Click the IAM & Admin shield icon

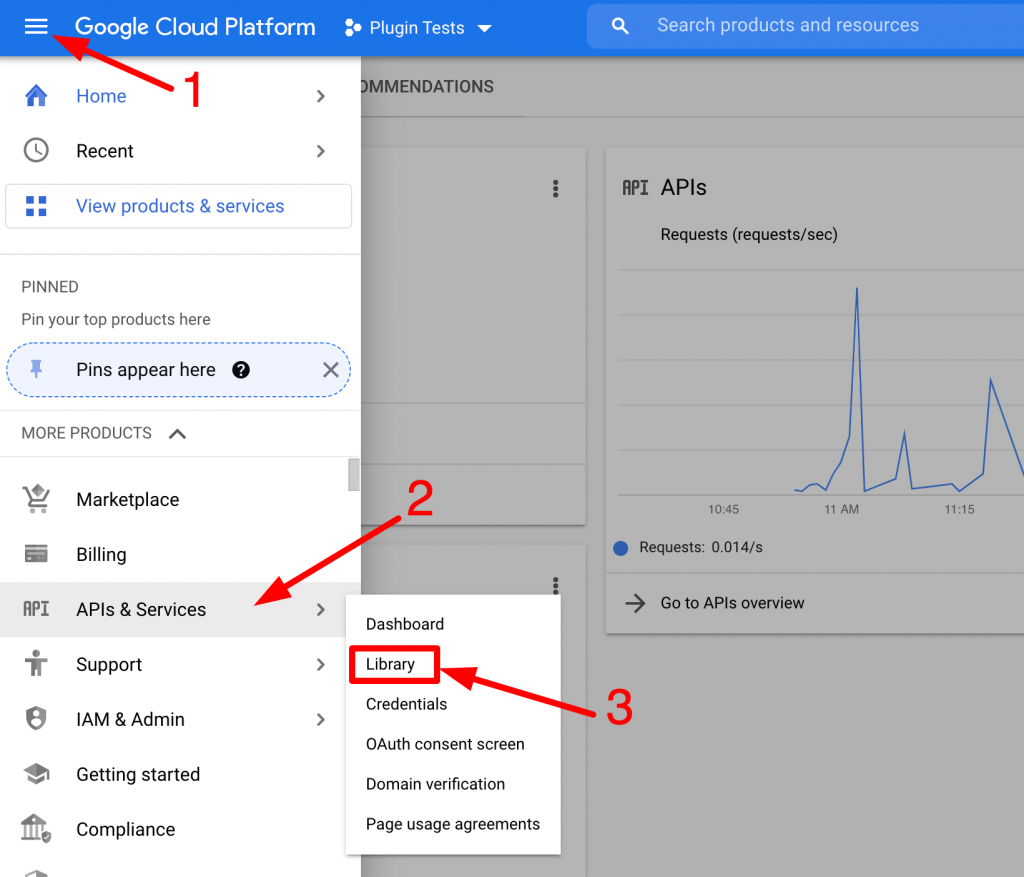(x=36, y=719)
